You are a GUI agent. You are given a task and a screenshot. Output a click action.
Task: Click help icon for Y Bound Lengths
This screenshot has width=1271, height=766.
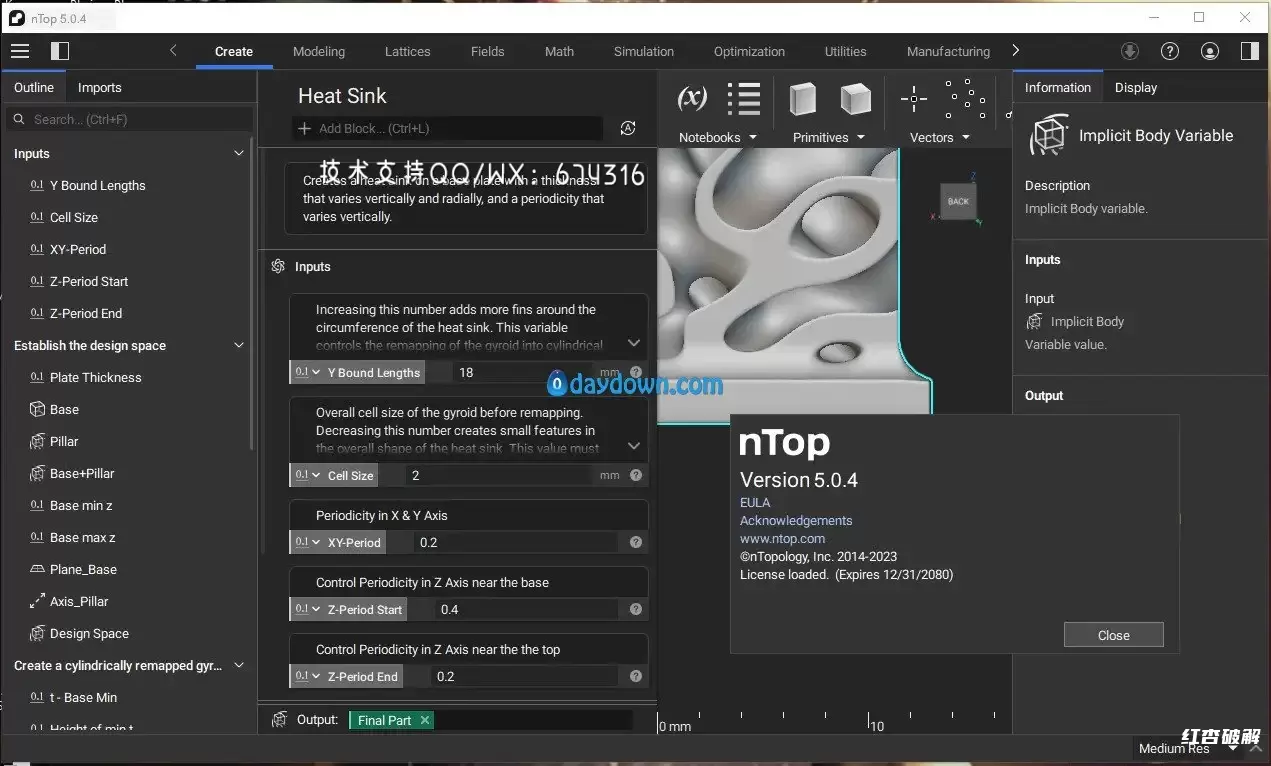coord(636,373)
